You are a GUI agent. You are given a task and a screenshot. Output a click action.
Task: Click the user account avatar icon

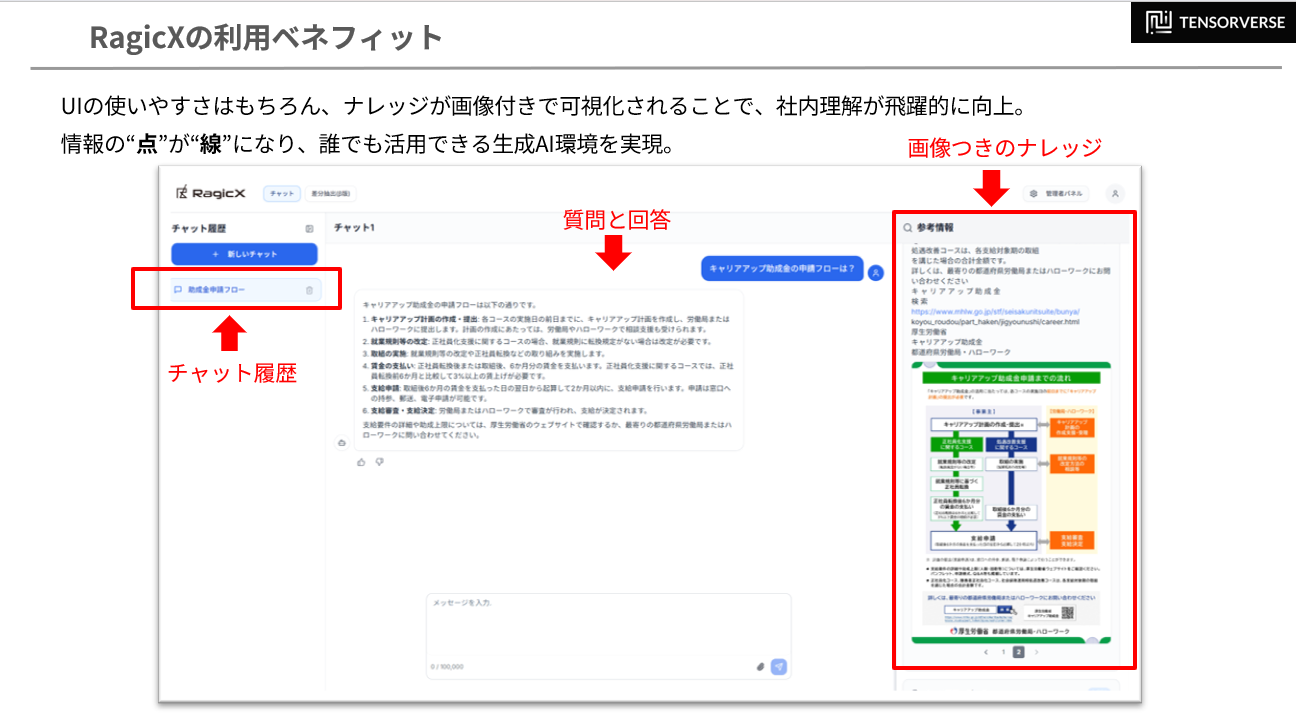coord(1115,194)
